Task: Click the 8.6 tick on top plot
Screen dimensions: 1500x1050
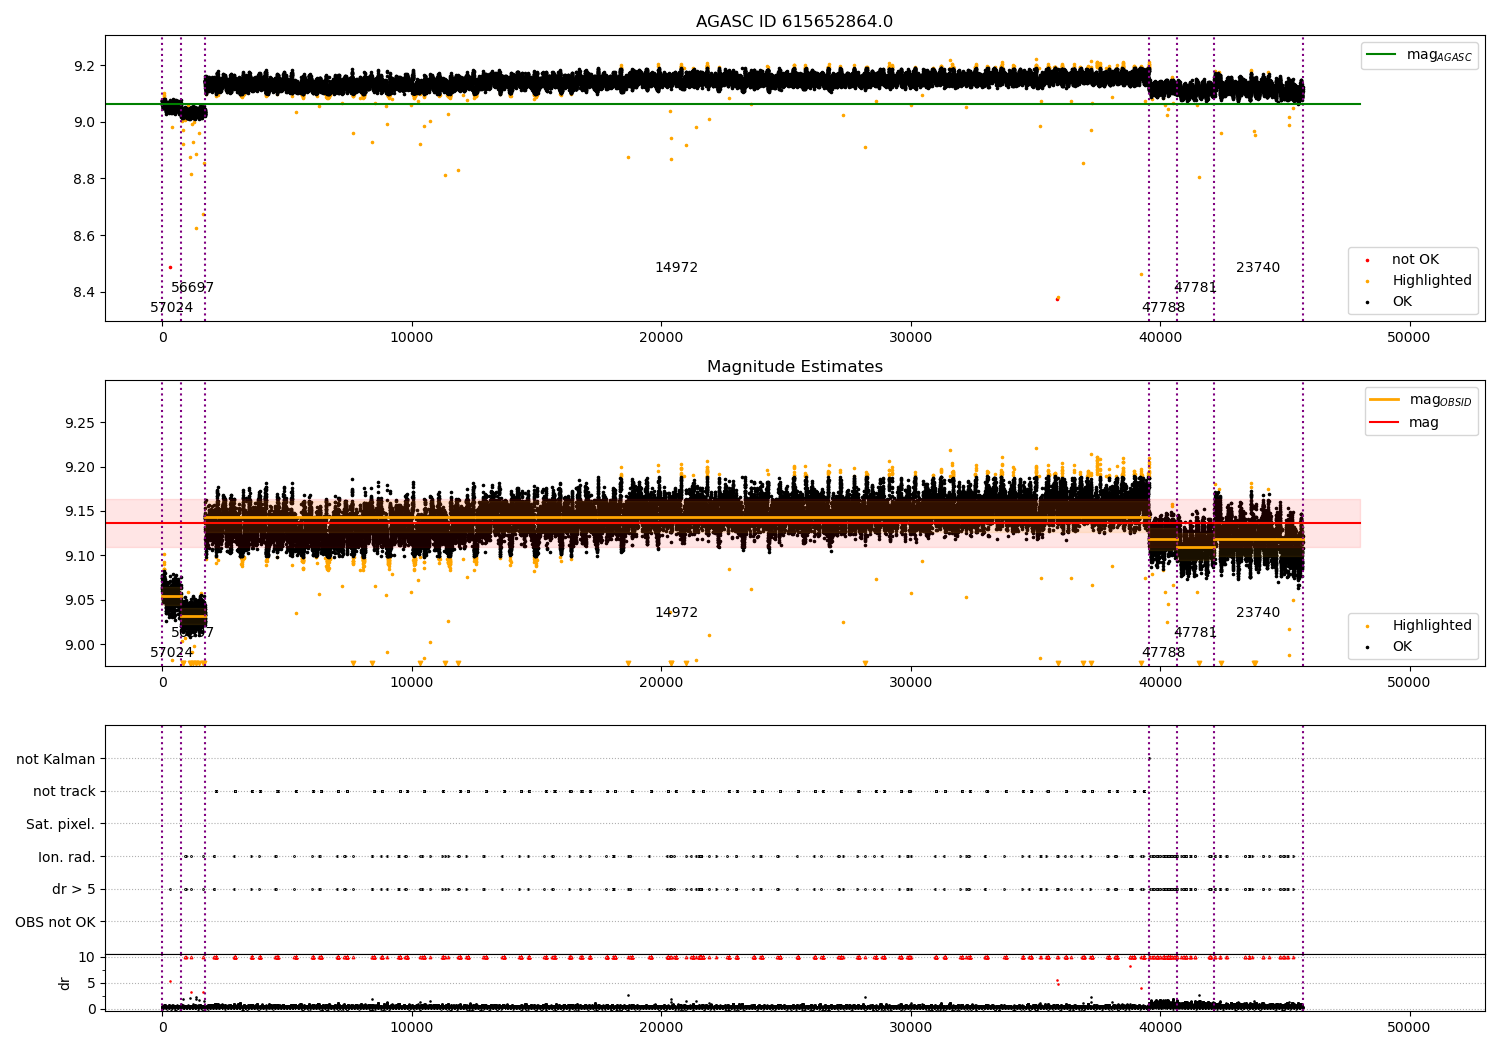Action: [87, 237]
